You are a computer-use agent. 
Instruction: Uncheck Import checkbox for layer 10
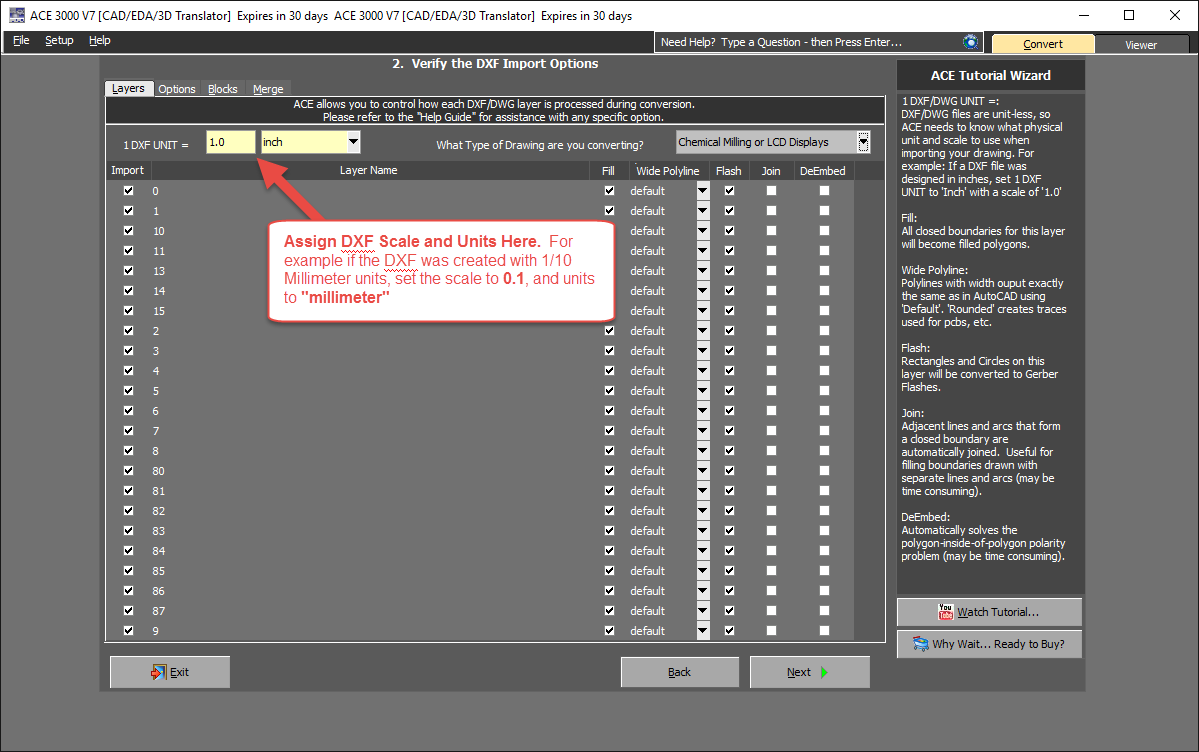(128, 230)
